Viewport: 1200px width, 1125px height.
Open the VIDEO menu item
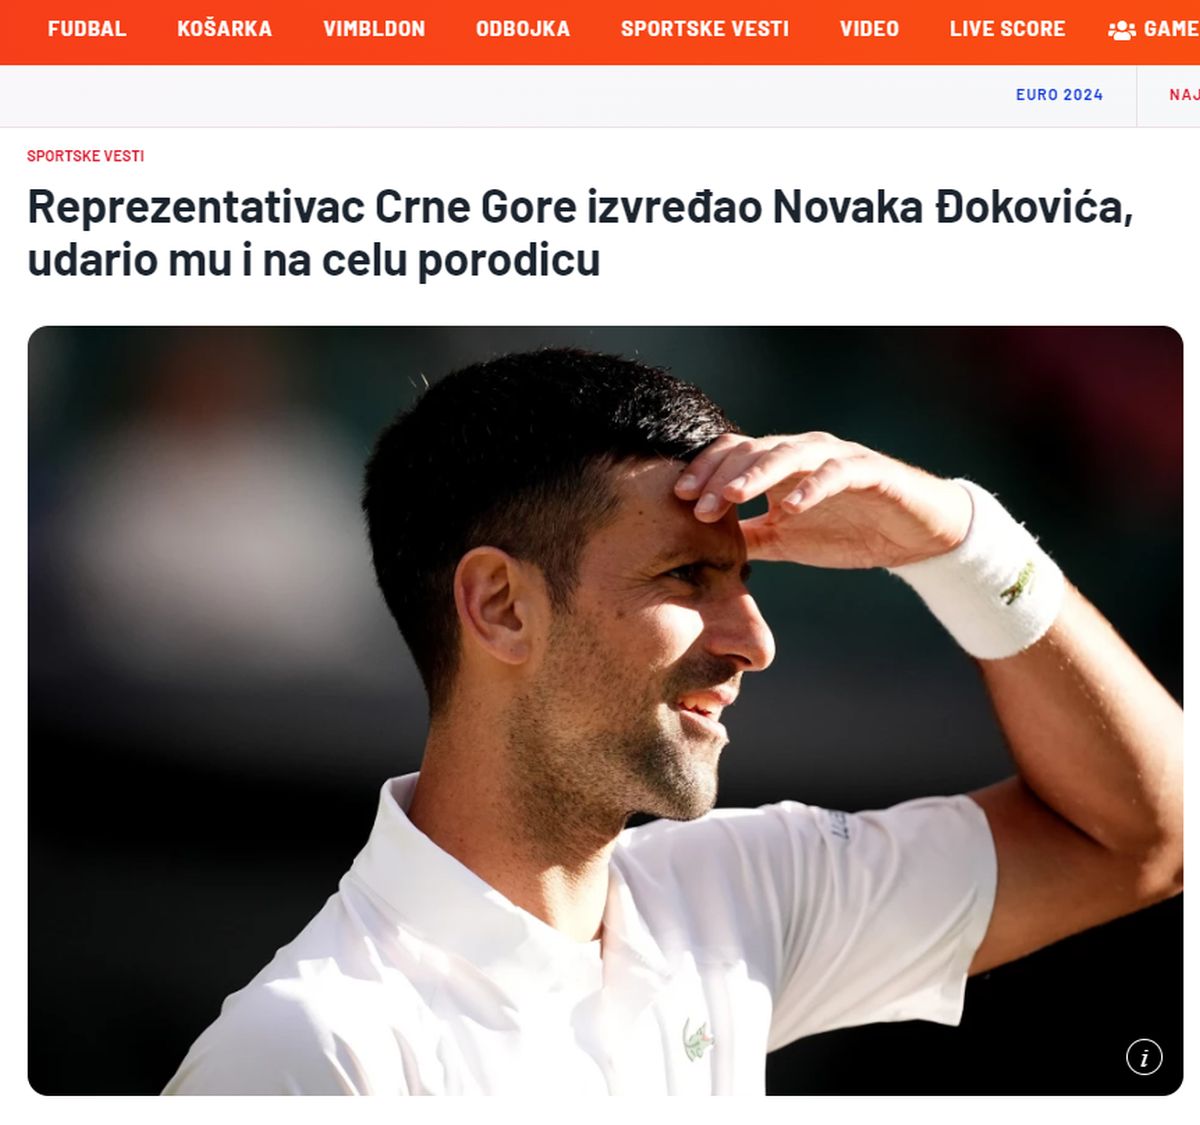tap(869, 29)
